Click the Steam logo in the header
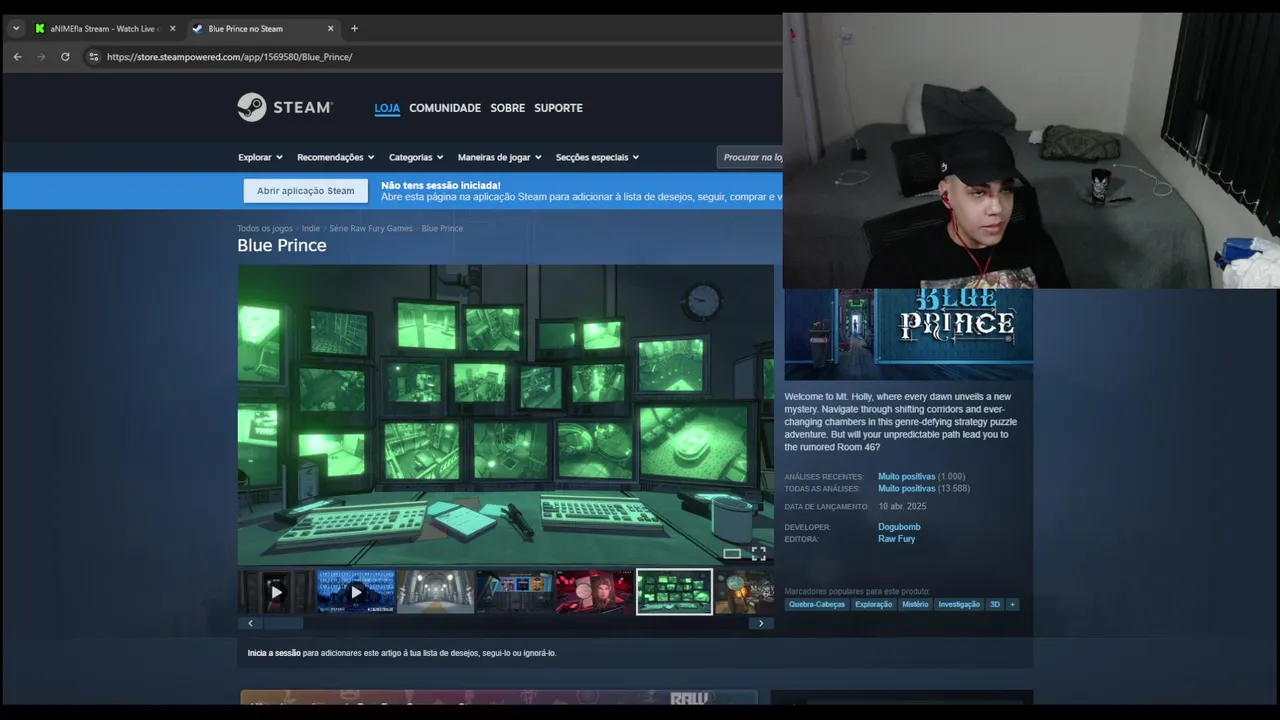This screenshot has height=720, width=1280. pos(285,107)
